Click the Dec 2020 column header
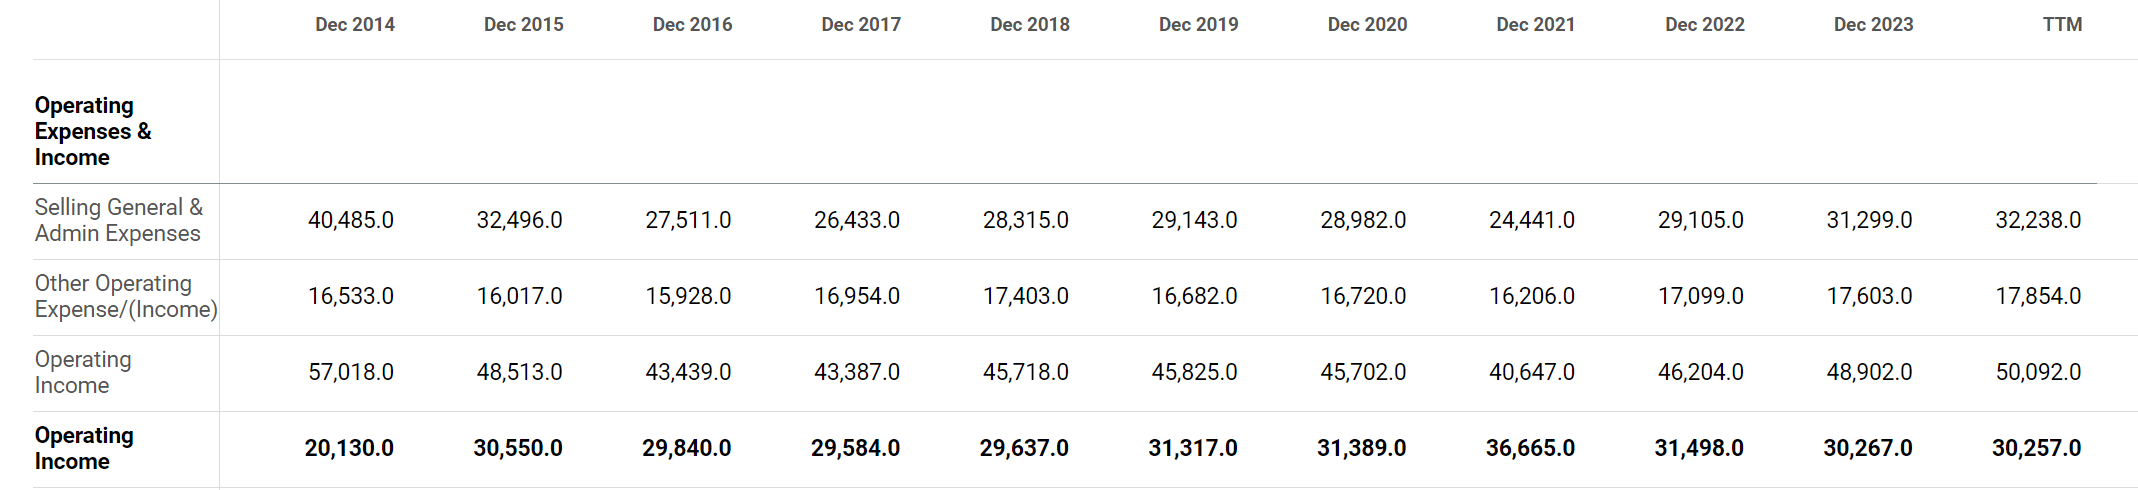 (x=1366, y=25)
